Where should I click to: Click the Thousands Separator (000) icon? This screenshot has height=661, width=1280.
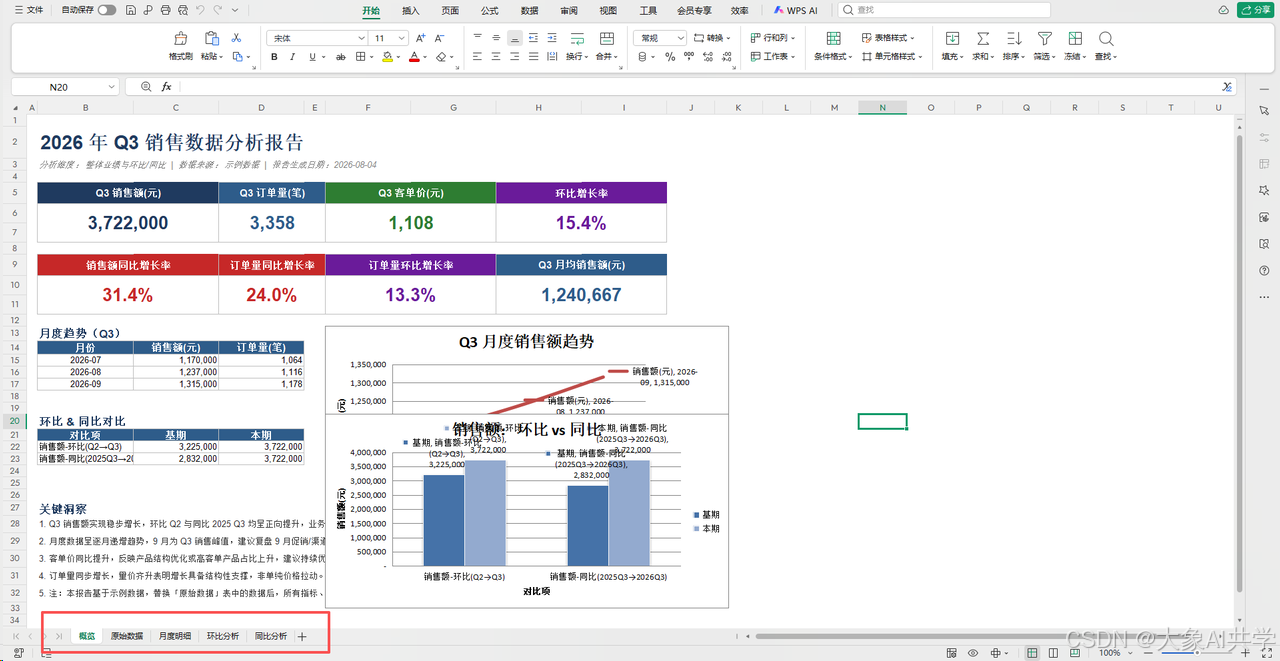pyautogui.click(x=688, y=57)
